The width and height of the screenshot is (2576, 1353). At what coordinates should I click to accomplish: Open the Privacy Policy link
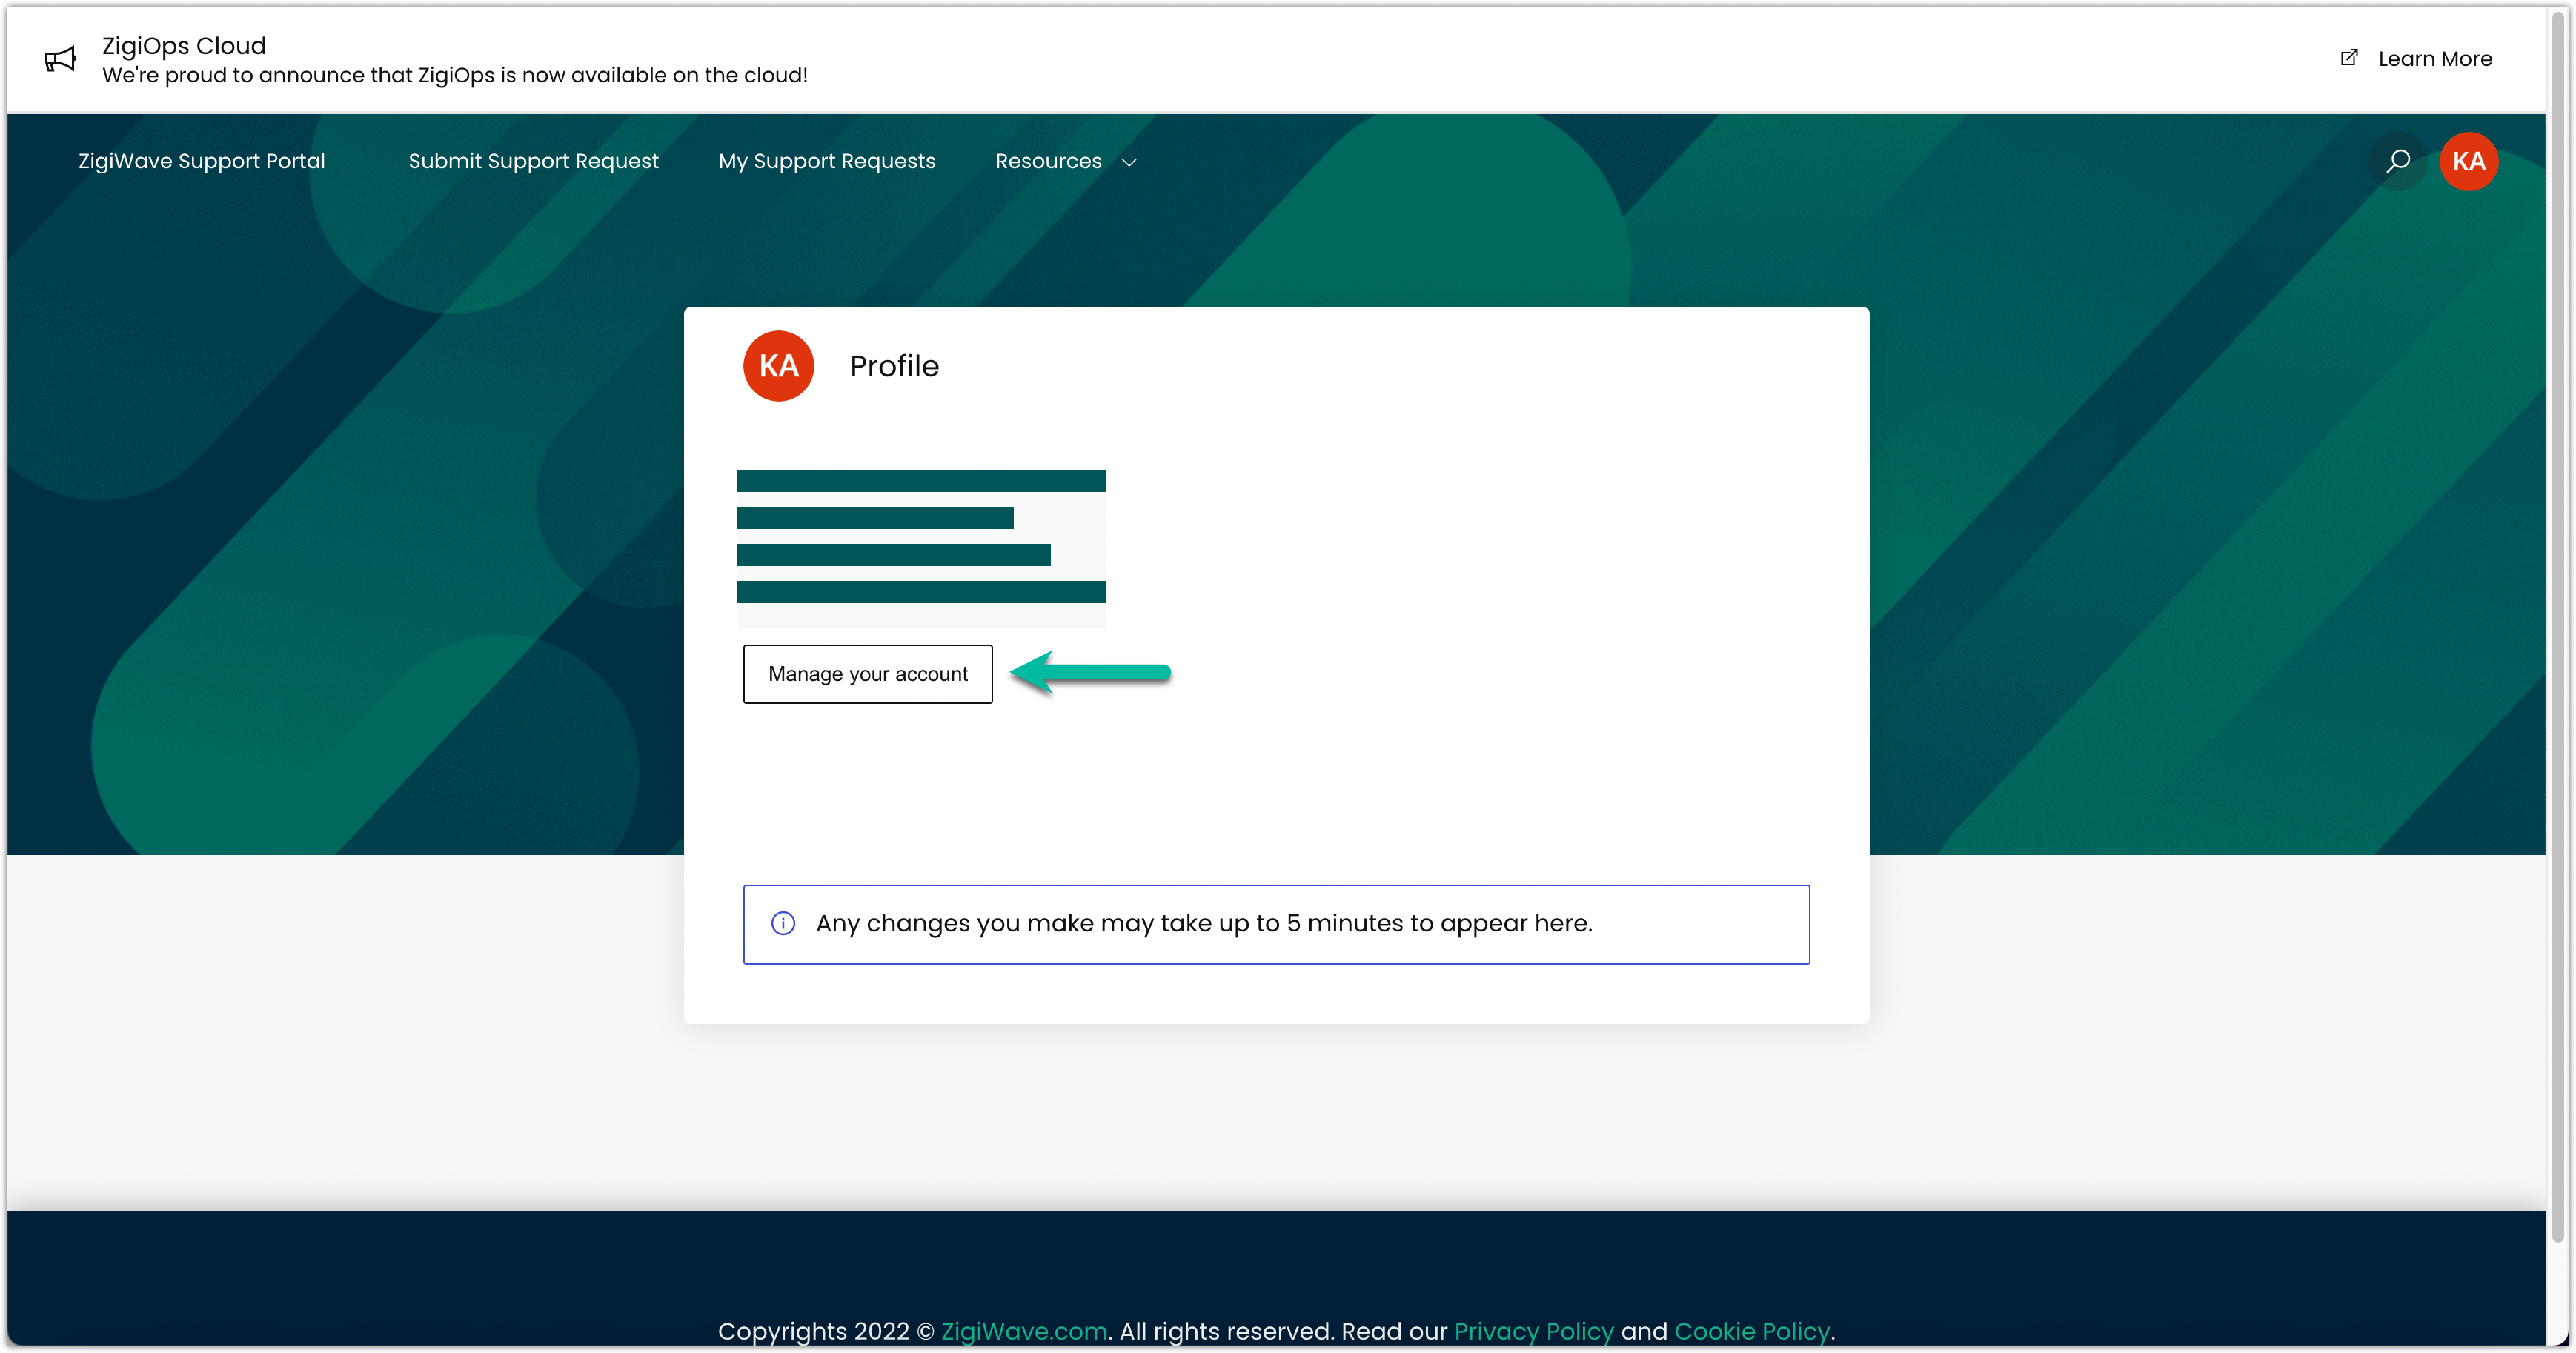[1533, 1331]
